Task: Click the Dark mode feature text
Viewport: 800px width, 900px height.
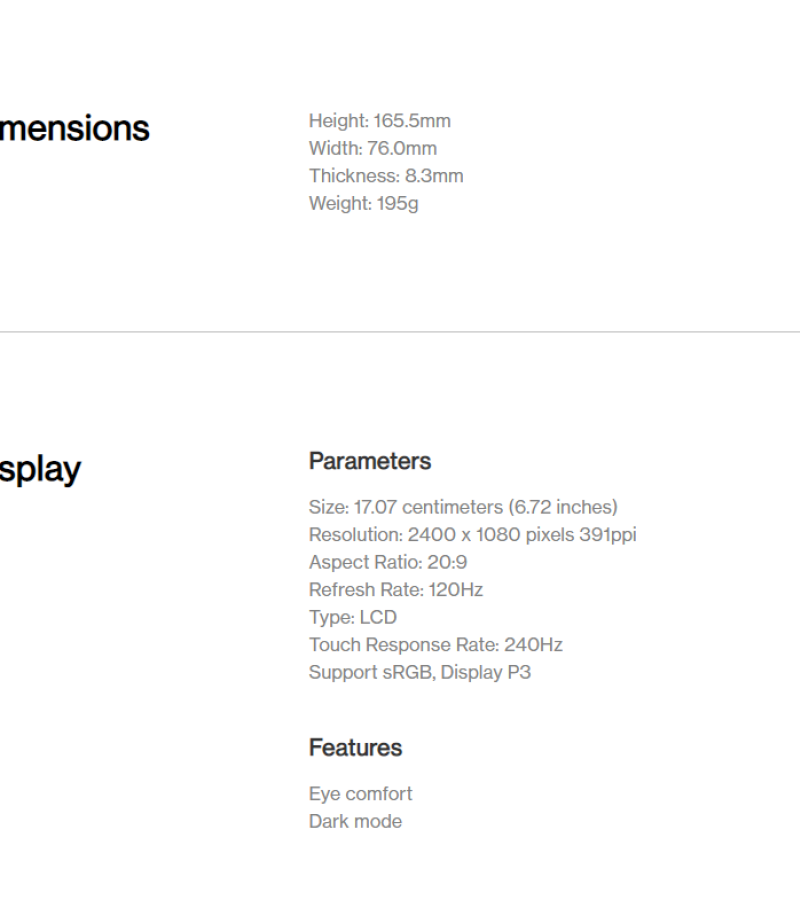Action: (x=355, y=821)
